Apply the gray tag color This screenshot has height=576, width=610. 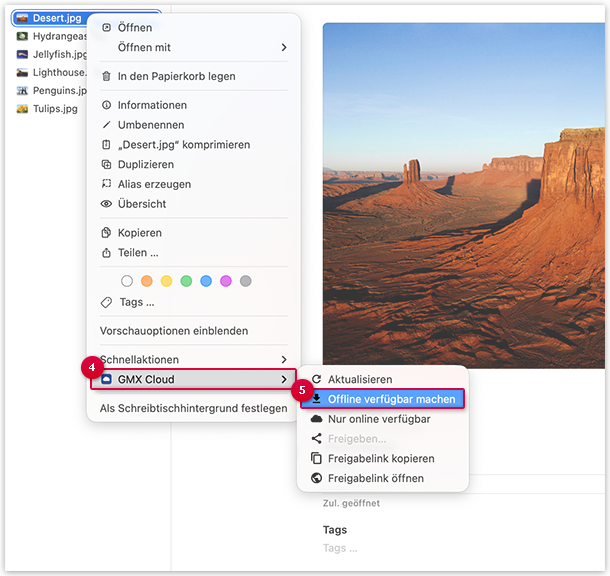coord(245,281)
